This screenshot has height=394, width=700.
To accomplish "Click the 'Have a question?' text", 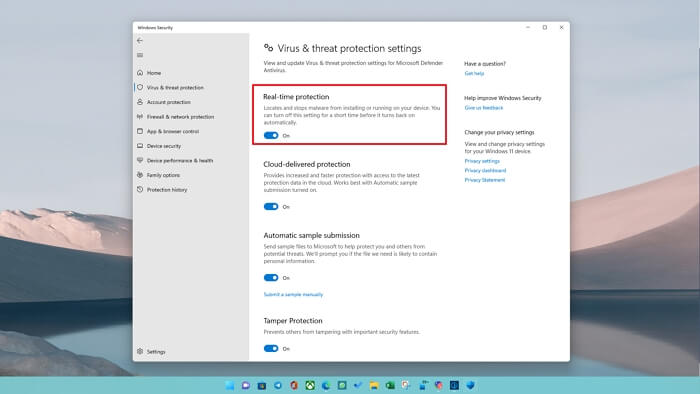I will coord(485,64).
